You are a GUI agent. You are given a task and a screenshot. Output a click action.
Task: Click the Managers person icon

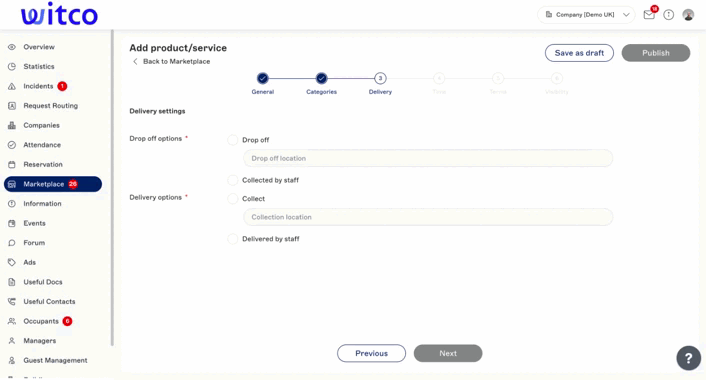pos(12,341)
